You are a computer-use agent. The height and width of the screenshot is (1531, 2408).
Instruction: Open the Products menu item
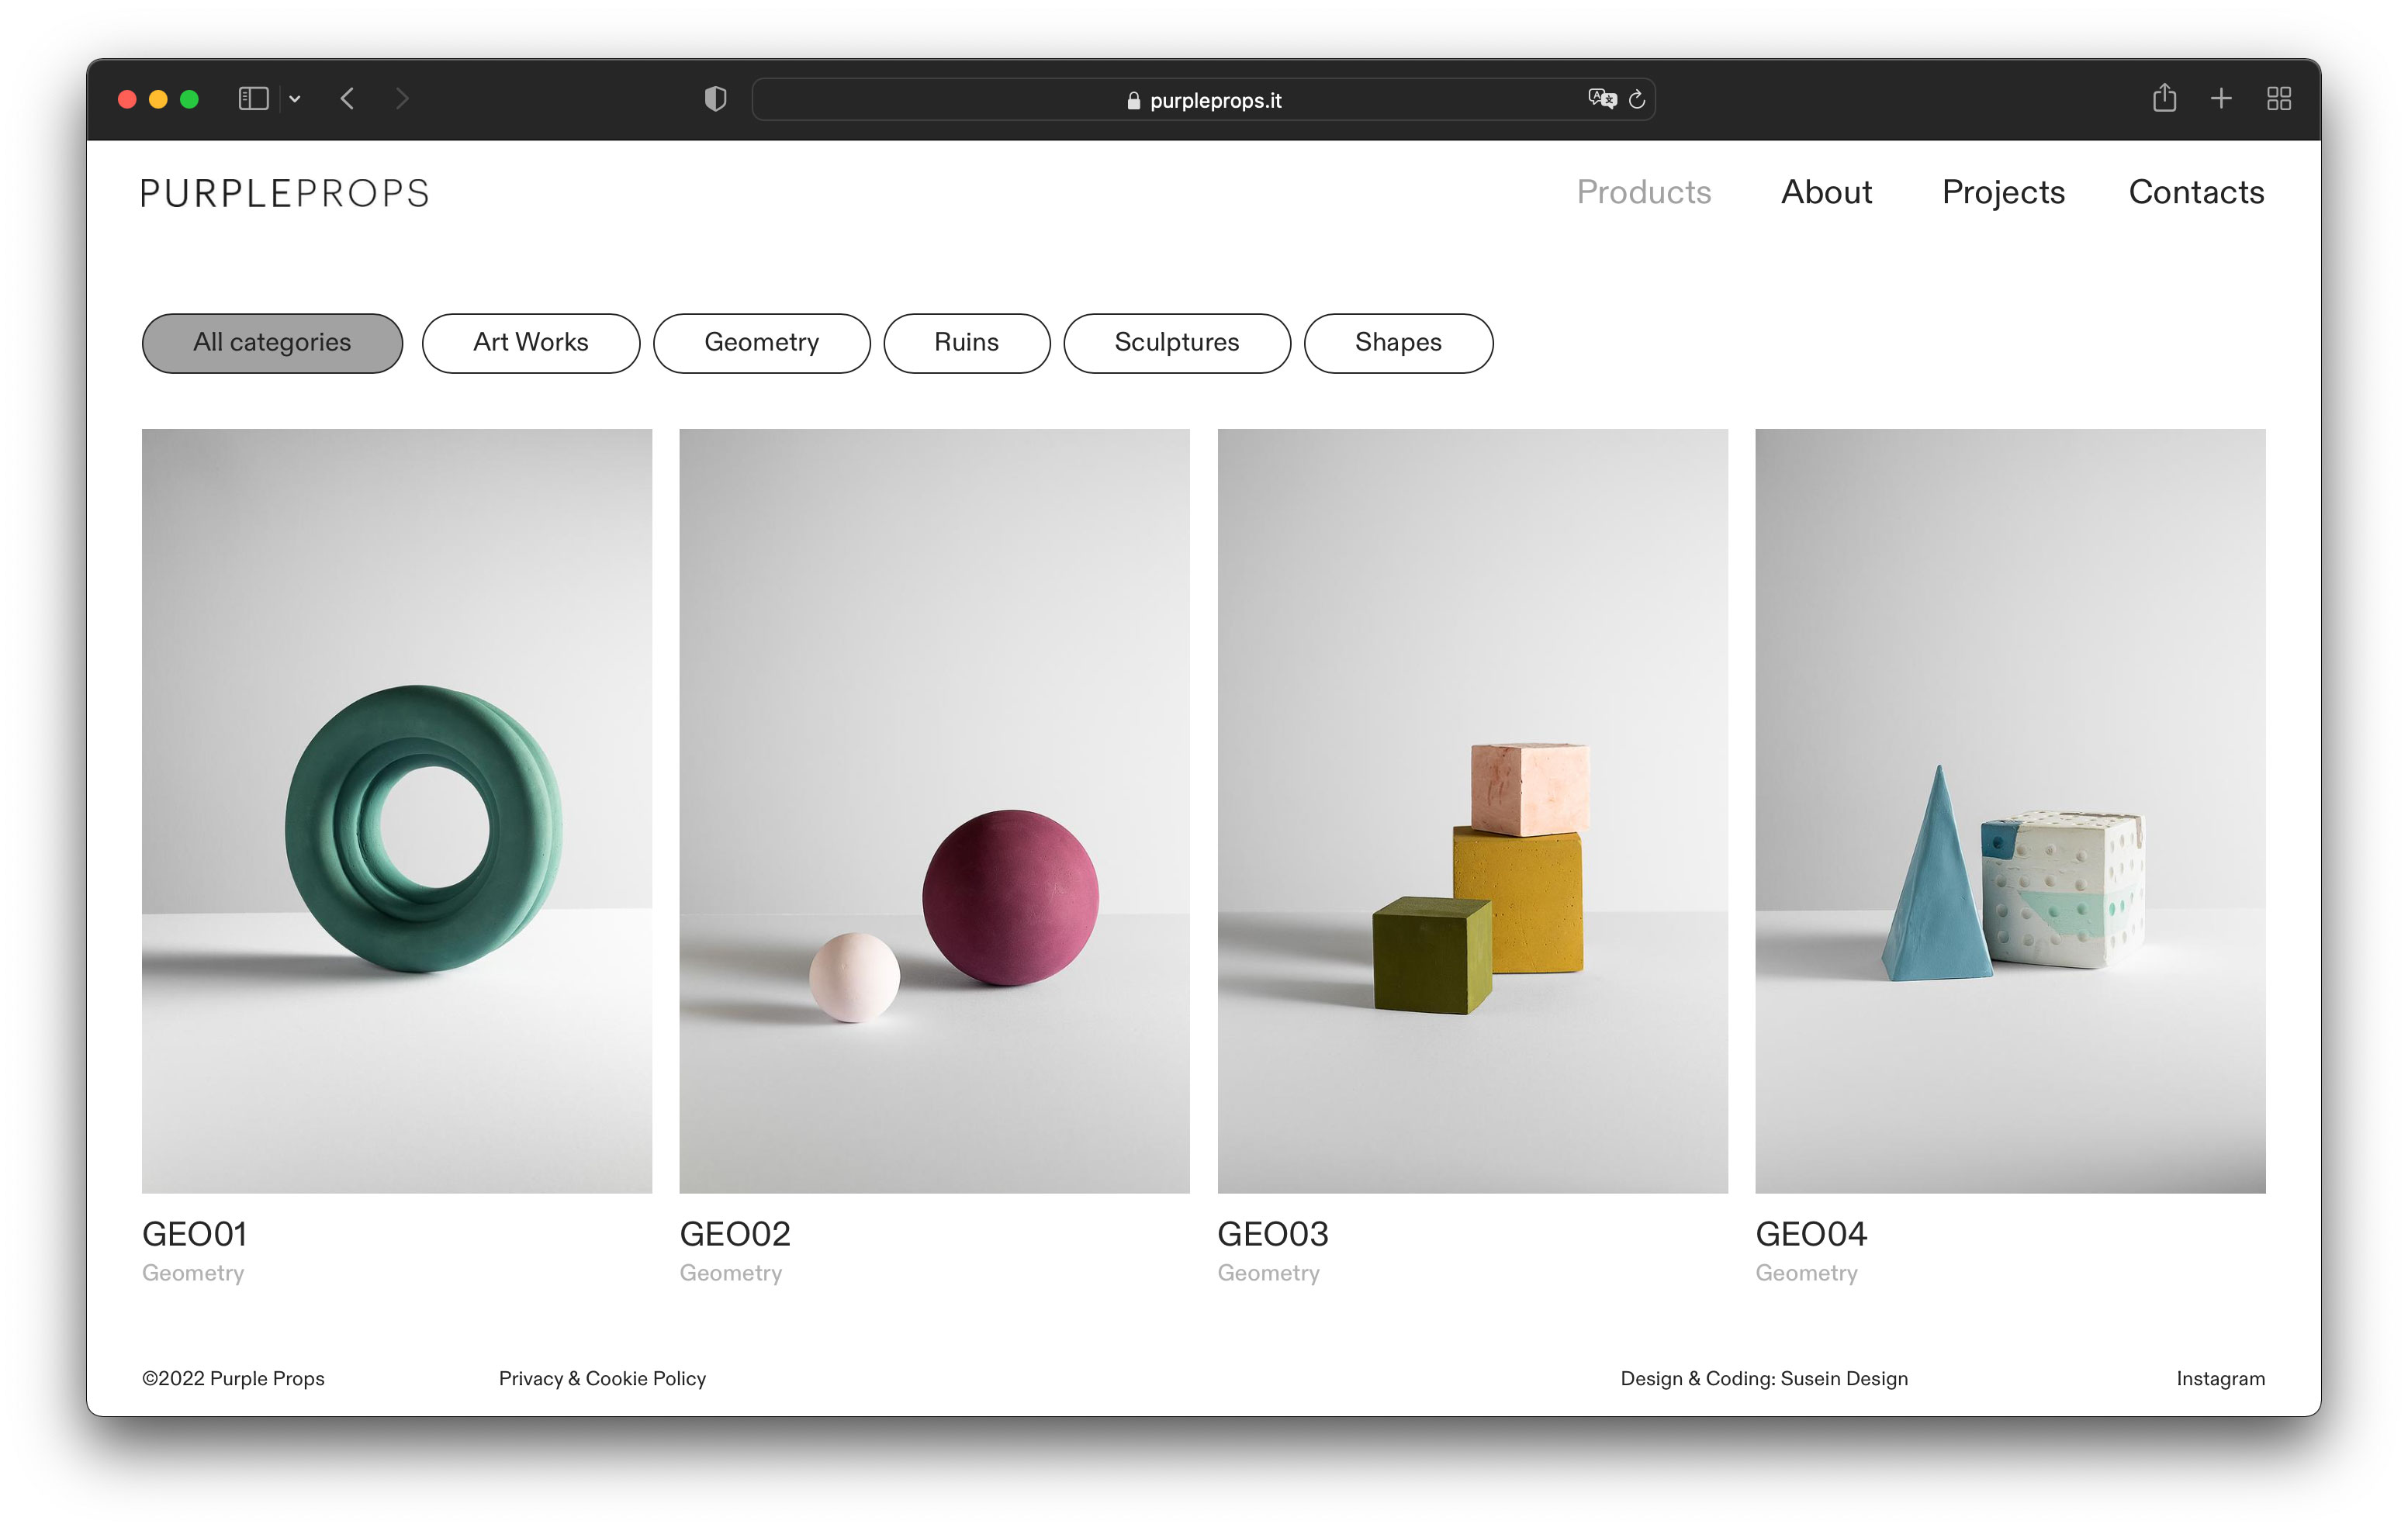coord(1643,192)
